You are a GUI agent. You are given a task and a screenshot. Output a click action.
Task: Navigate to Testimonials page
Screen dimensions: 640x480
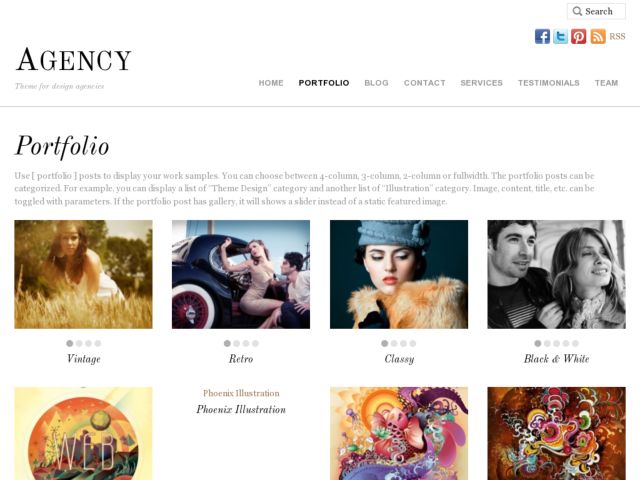pos(549,83)
